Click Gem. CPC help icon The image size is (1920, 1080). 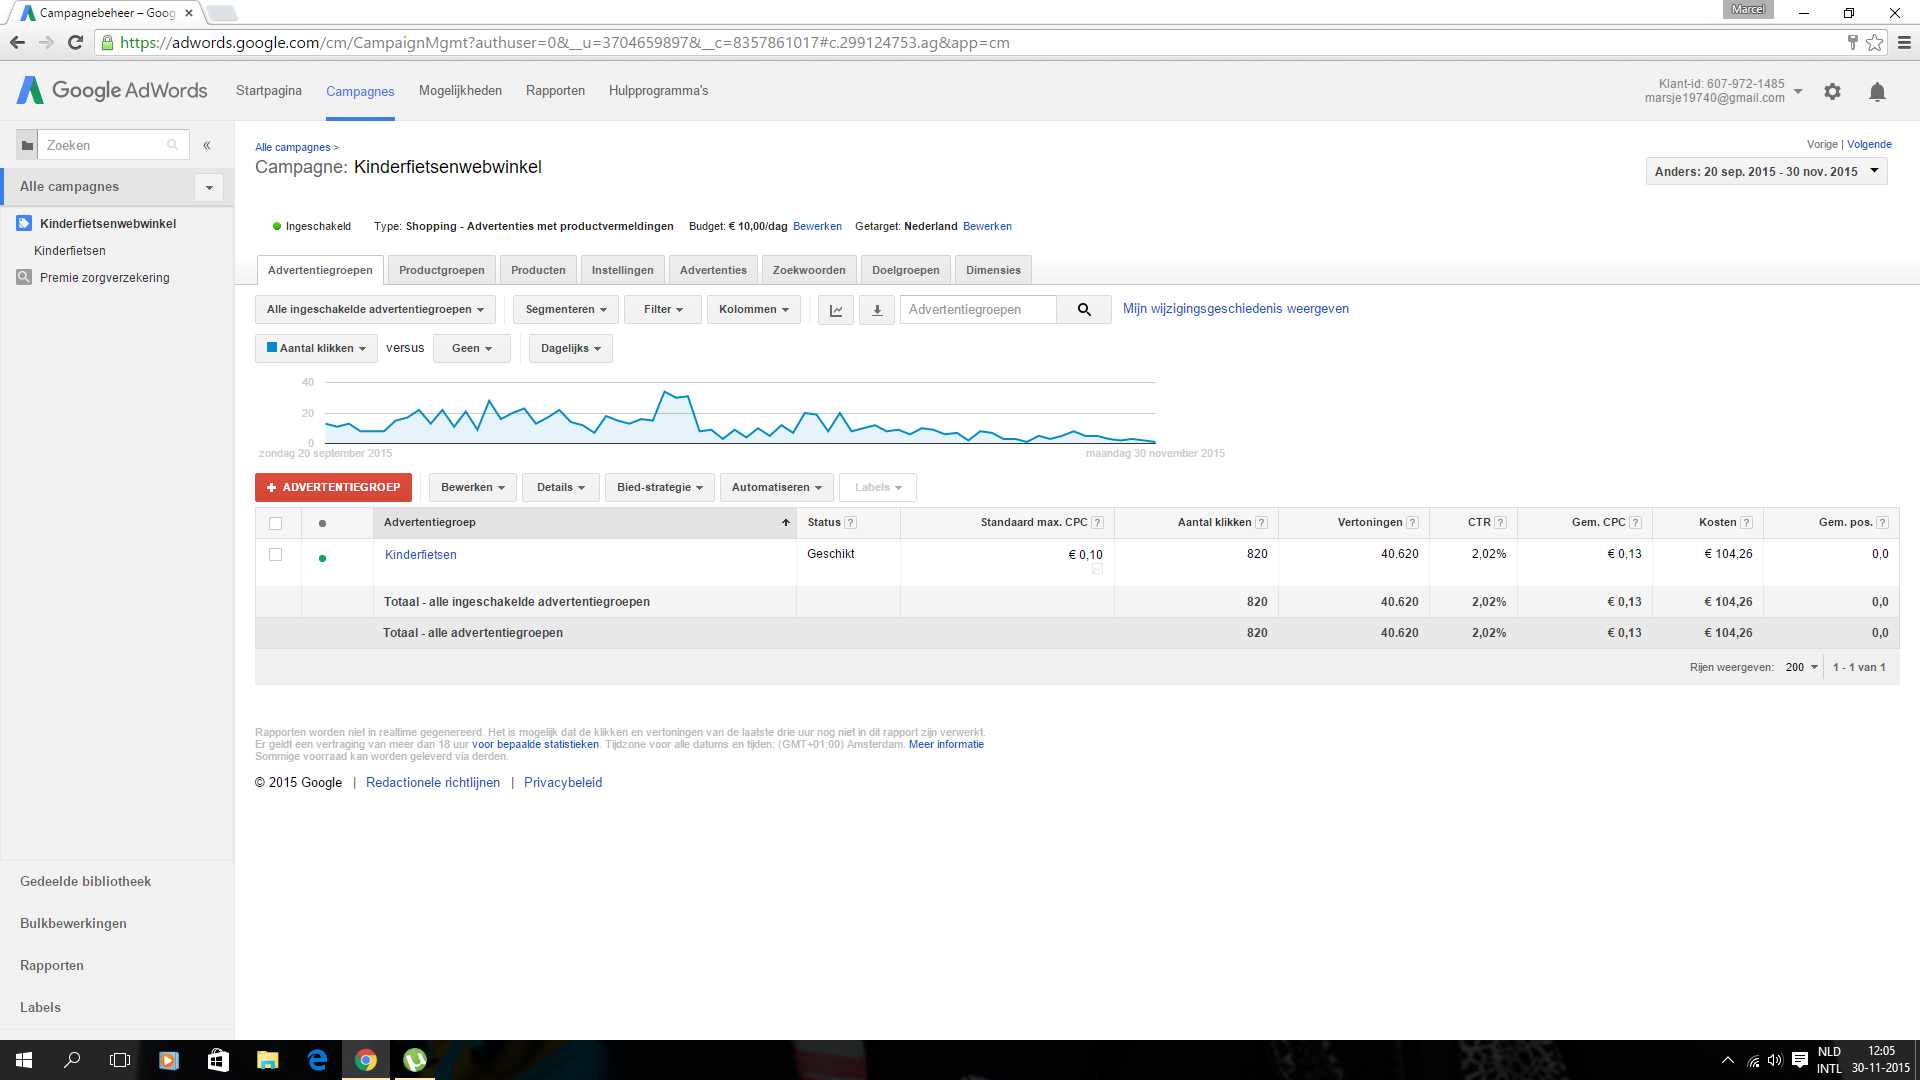click(1635, 522)
